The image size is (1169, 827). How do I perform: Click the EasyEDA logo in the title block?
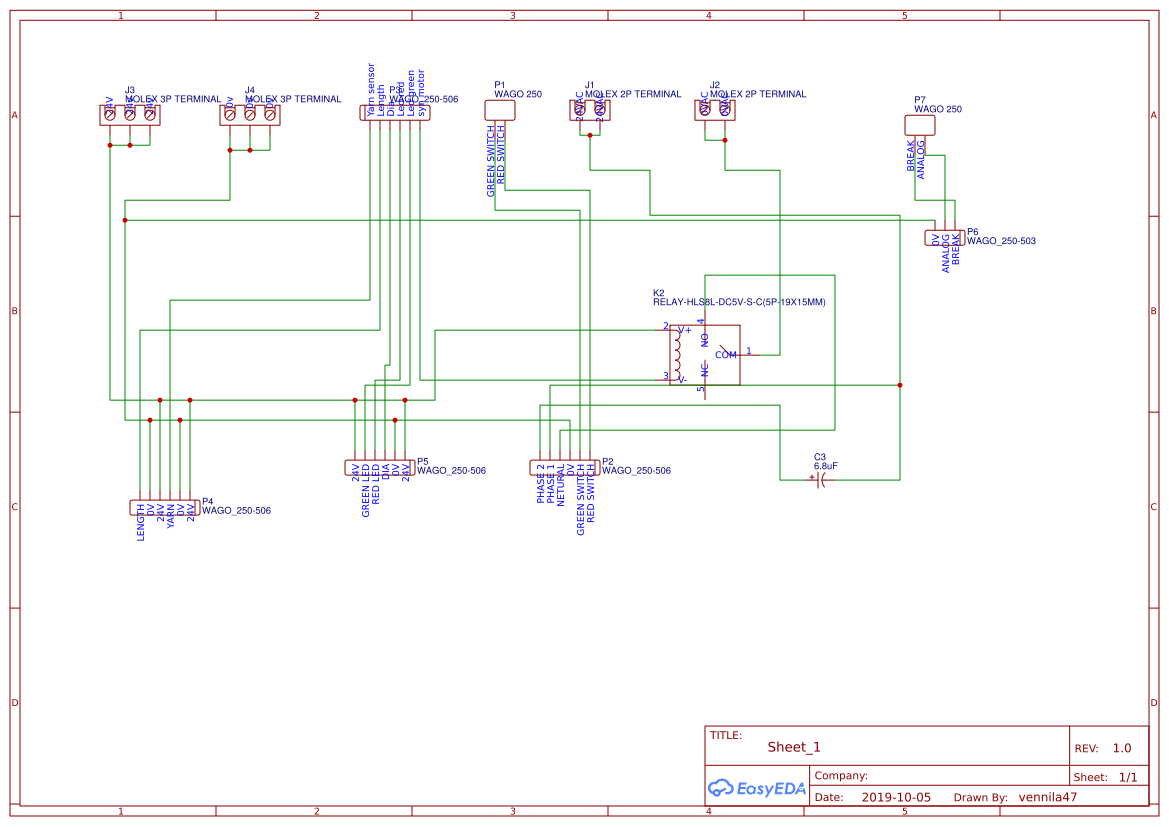click(x=757, y=788)
